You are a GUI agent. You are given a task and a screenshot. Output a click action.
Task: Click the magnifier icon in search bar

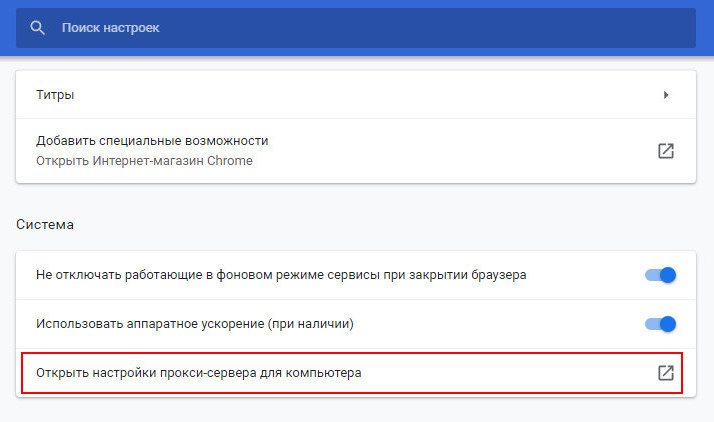pyautogui.click(x=37, y=28)
